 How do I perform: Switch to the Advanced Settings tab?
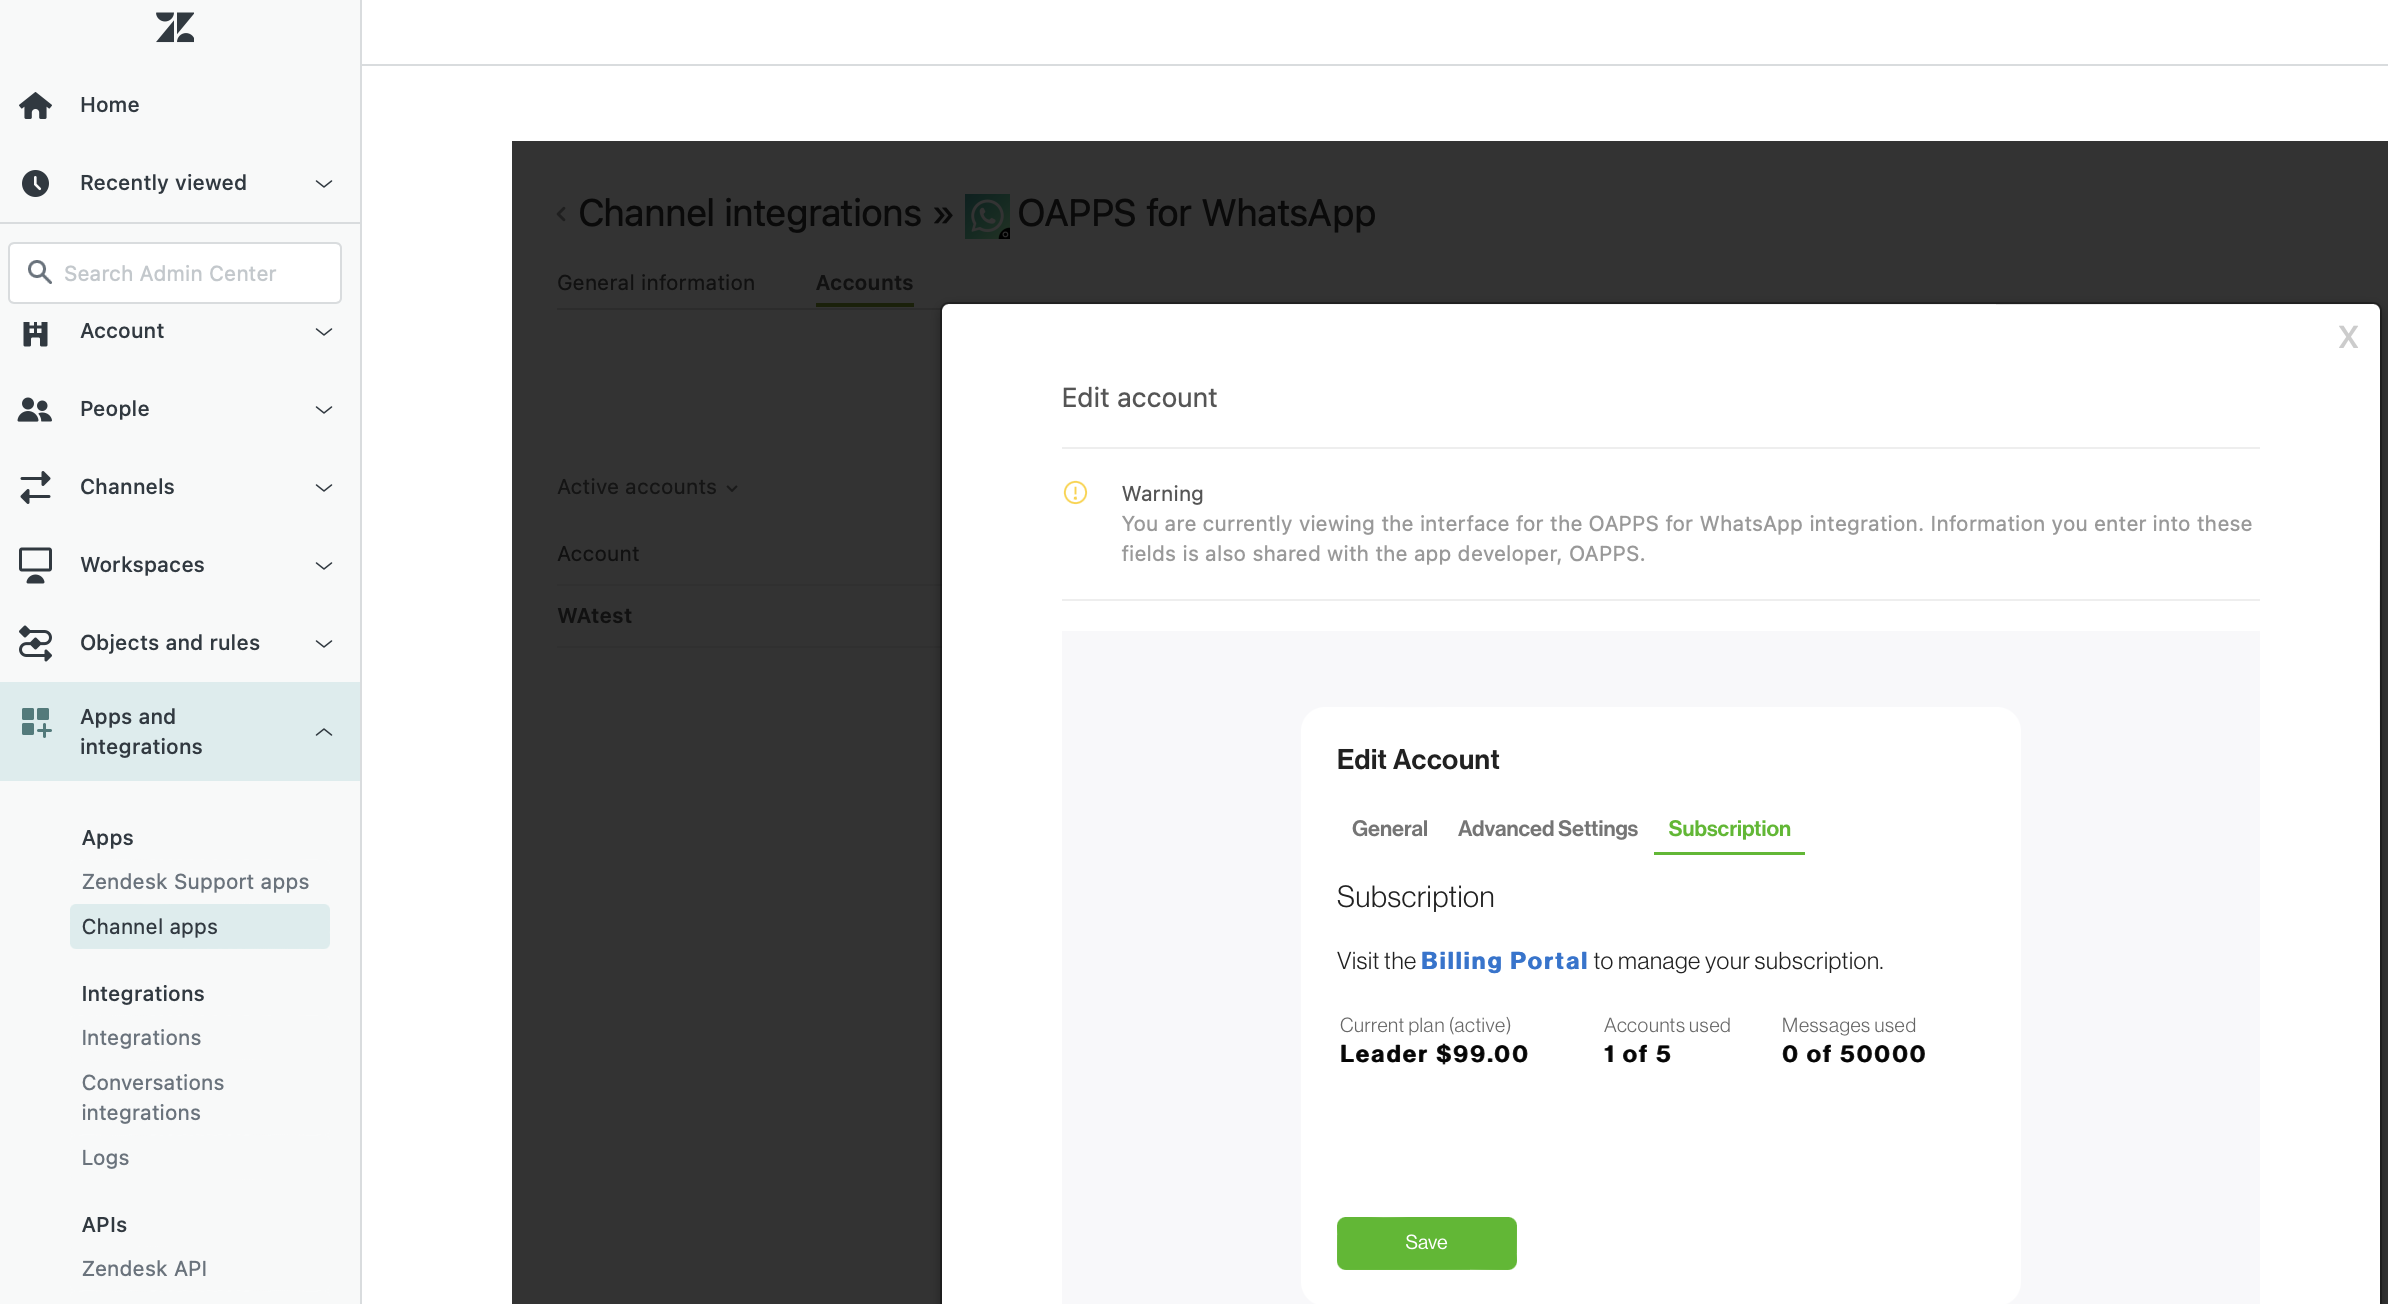coord(1546,828)
